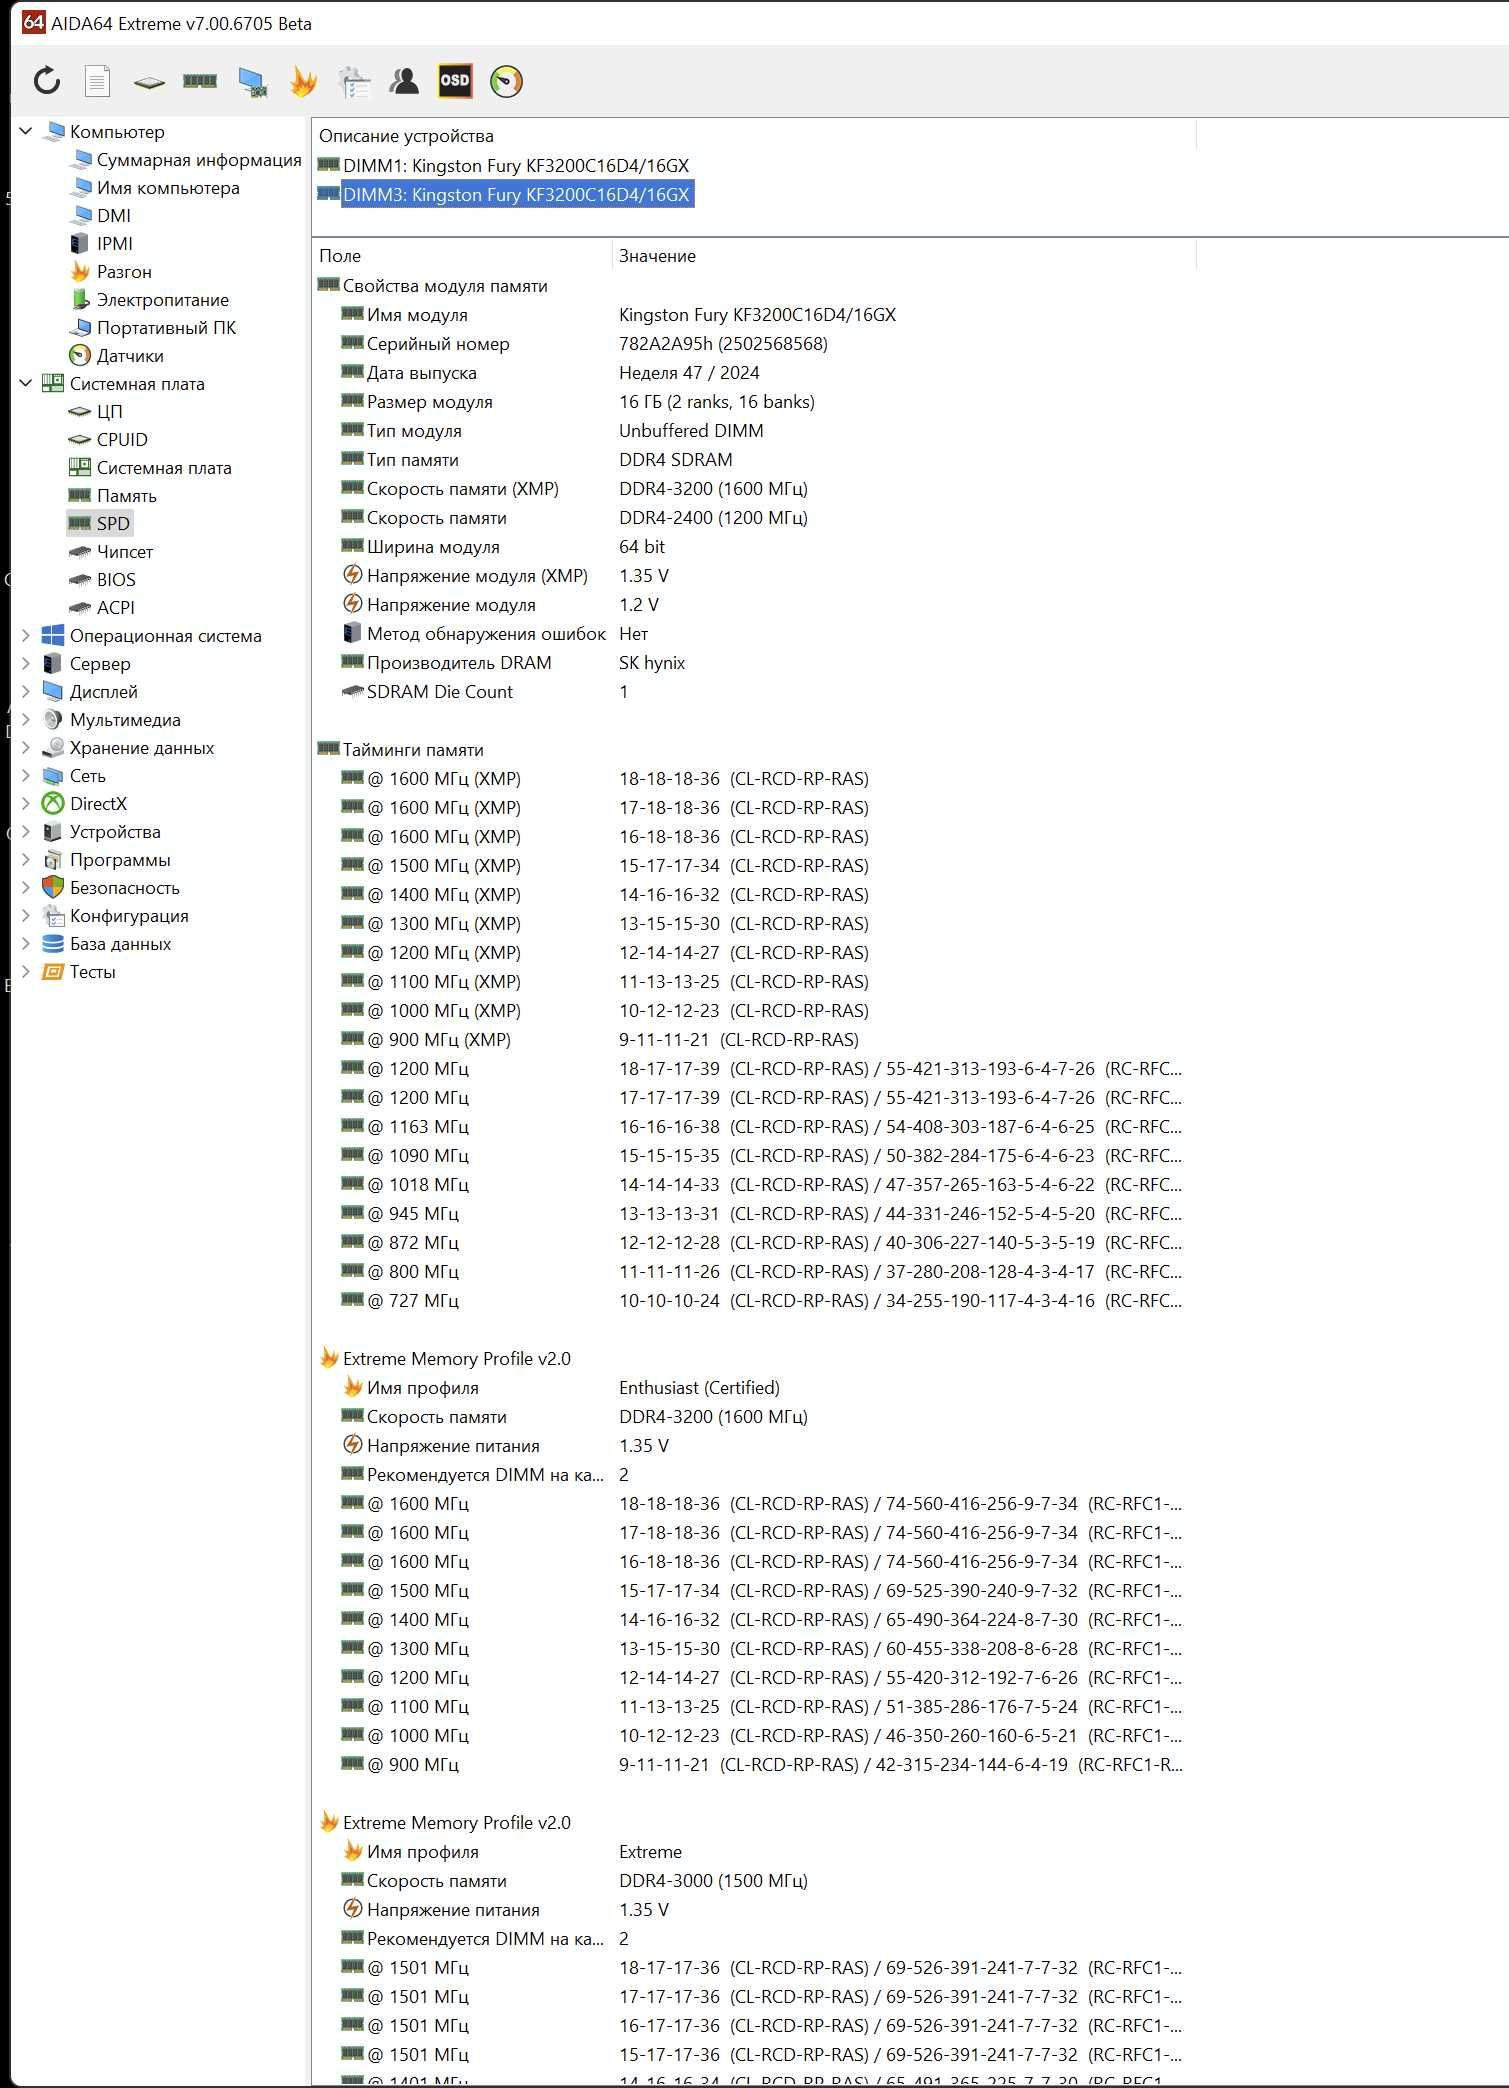Viewport: 1509px width, 2088px height.
Task: Select the DMI tree item
Action: pos(114,216)
